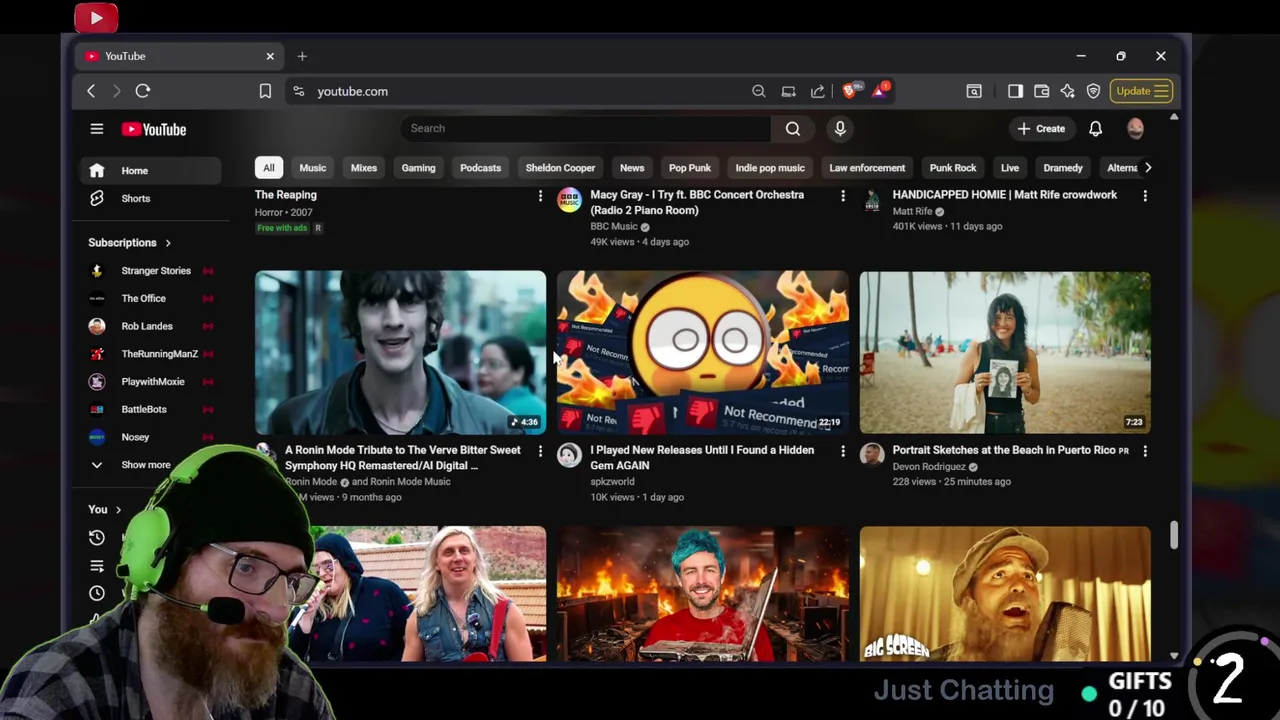Open Leo AI sparkle icon
The height and width of the screenshot is (720, 1280).
pos(1067,91)
